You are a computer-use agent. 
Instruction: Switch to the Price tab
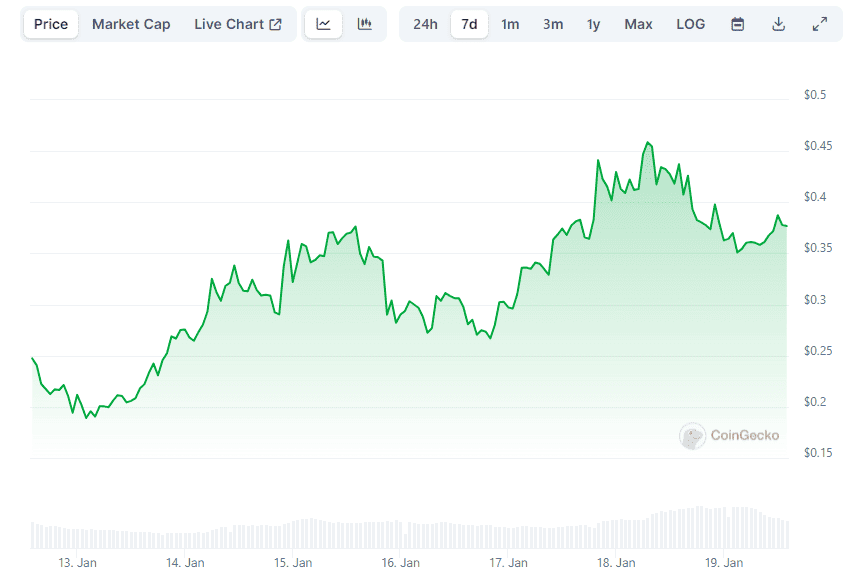[x=51, y=24]
